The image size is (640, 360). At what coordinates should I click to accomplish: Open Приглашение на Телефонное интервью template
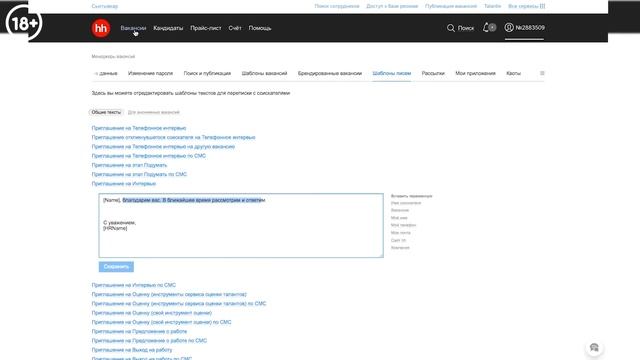click(x=139, y=128)
